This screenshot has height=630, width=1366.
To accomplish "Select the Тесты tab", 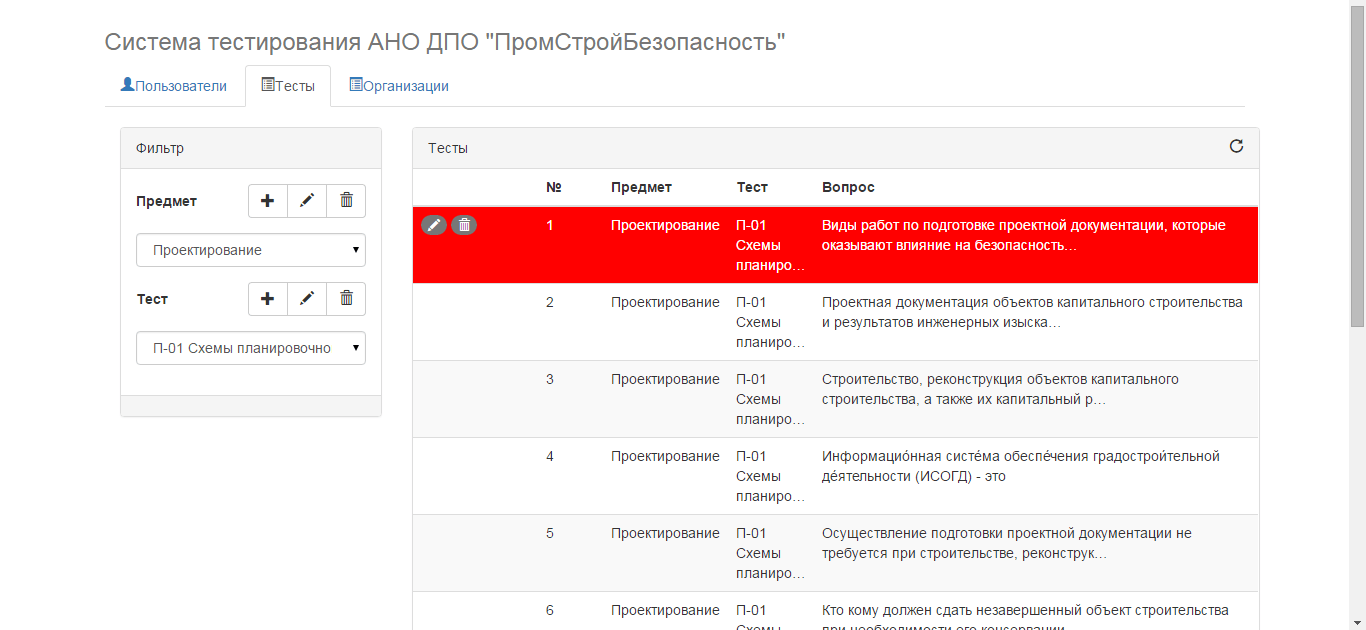I will coord(288,86).
